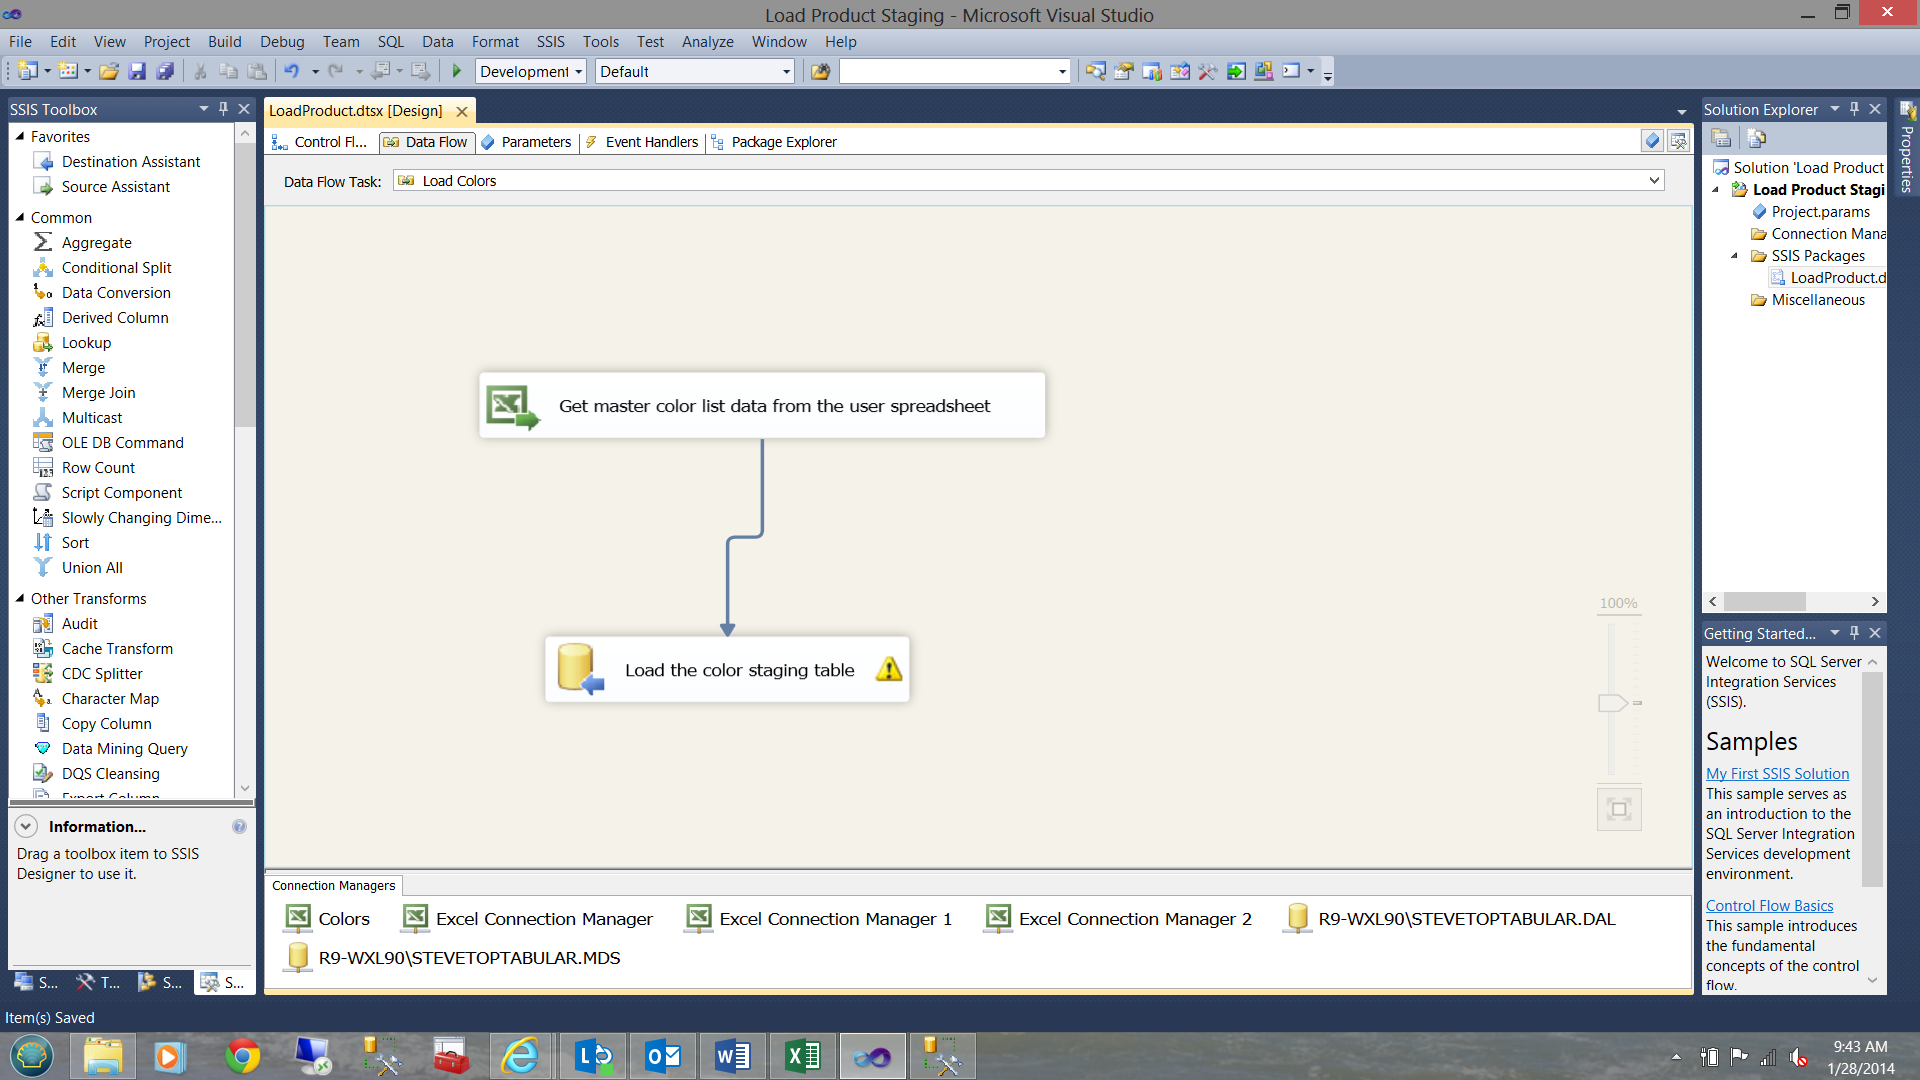Click the Undo toolbar icon
The image size is (1920, 1080).
(291, 71)
